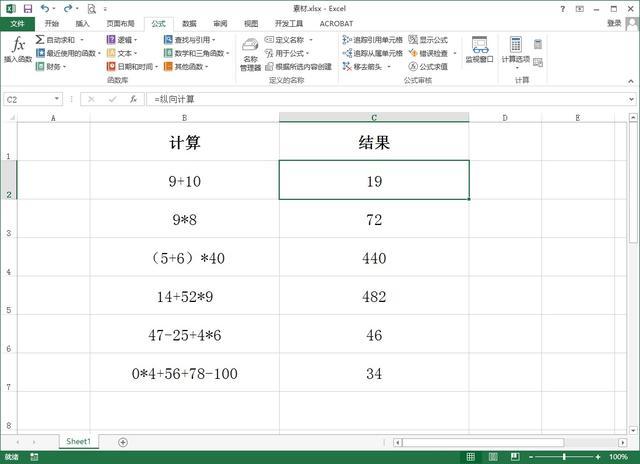Click Trace Precedents (追踪引用单元格)

tap(372, 40)
